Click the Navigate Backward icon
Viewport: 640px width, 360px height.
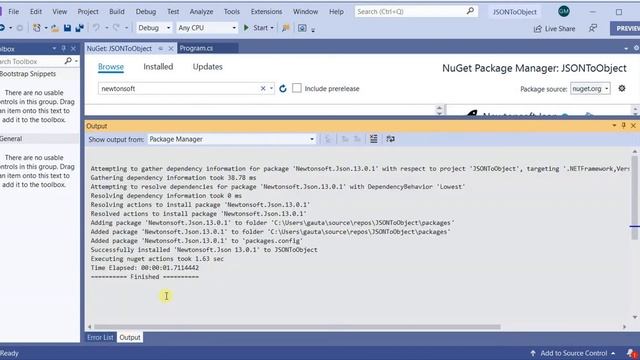pos(2,28)
